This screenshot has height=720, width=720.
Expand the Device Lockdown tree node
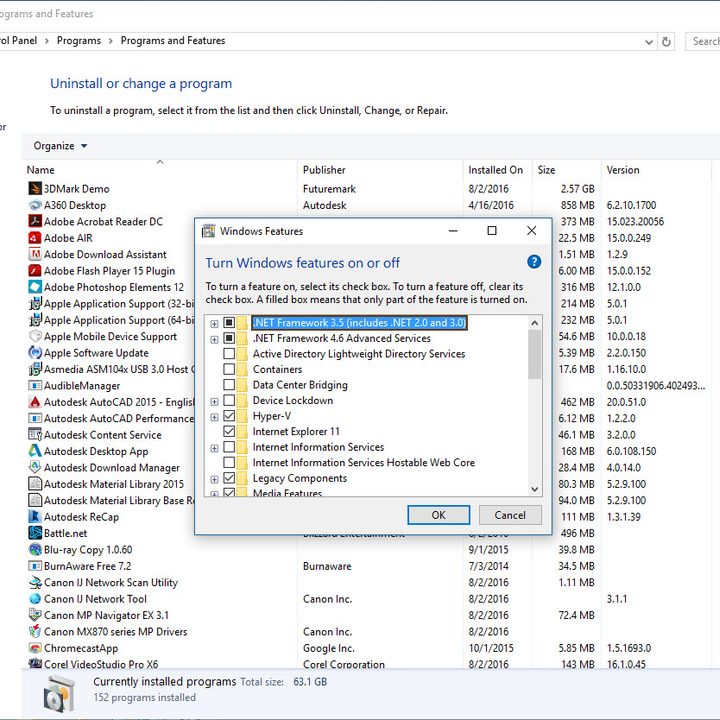coord(214,402)
